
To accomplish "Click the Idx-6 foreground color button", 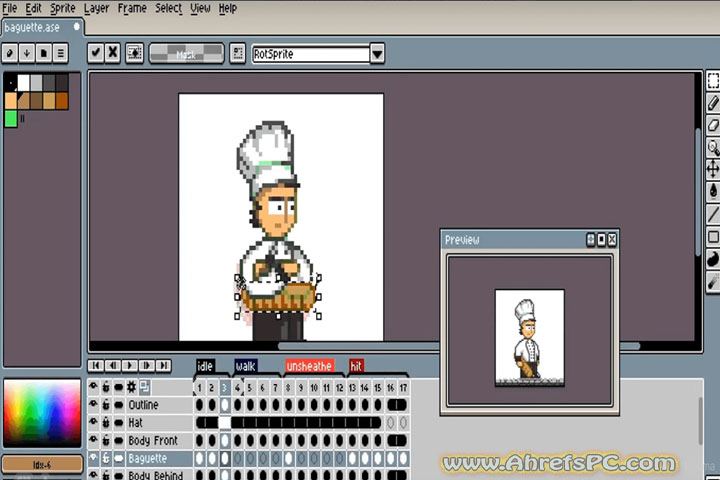I will click(42, 464).
